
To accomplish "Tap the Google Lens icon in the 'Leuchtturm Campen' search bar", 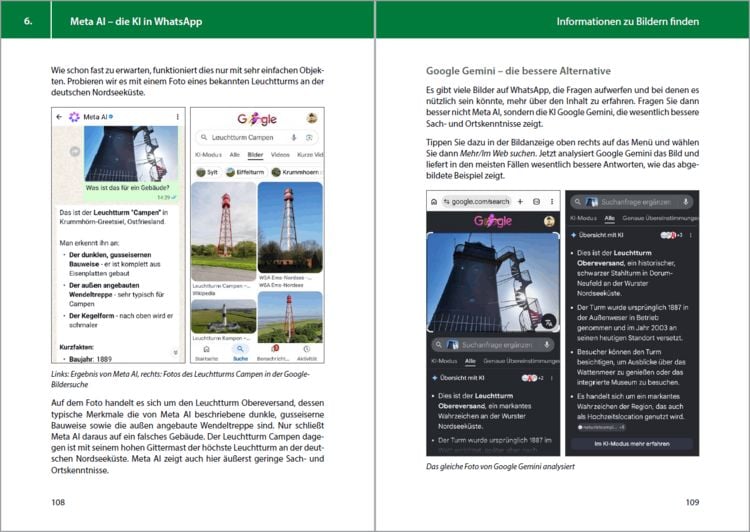I will click(x=309, y=137).
